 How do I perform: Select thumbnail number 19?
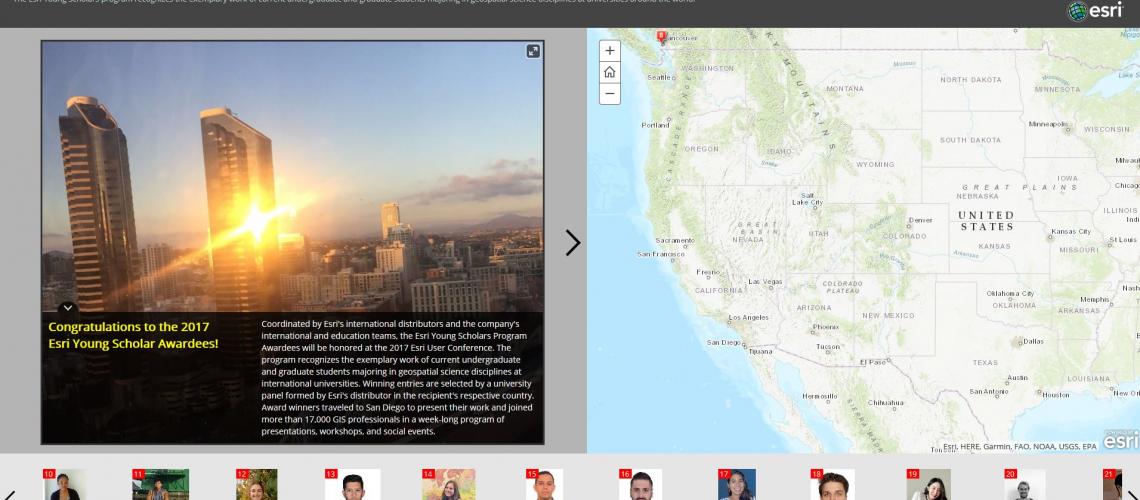[x=928, y=484]
